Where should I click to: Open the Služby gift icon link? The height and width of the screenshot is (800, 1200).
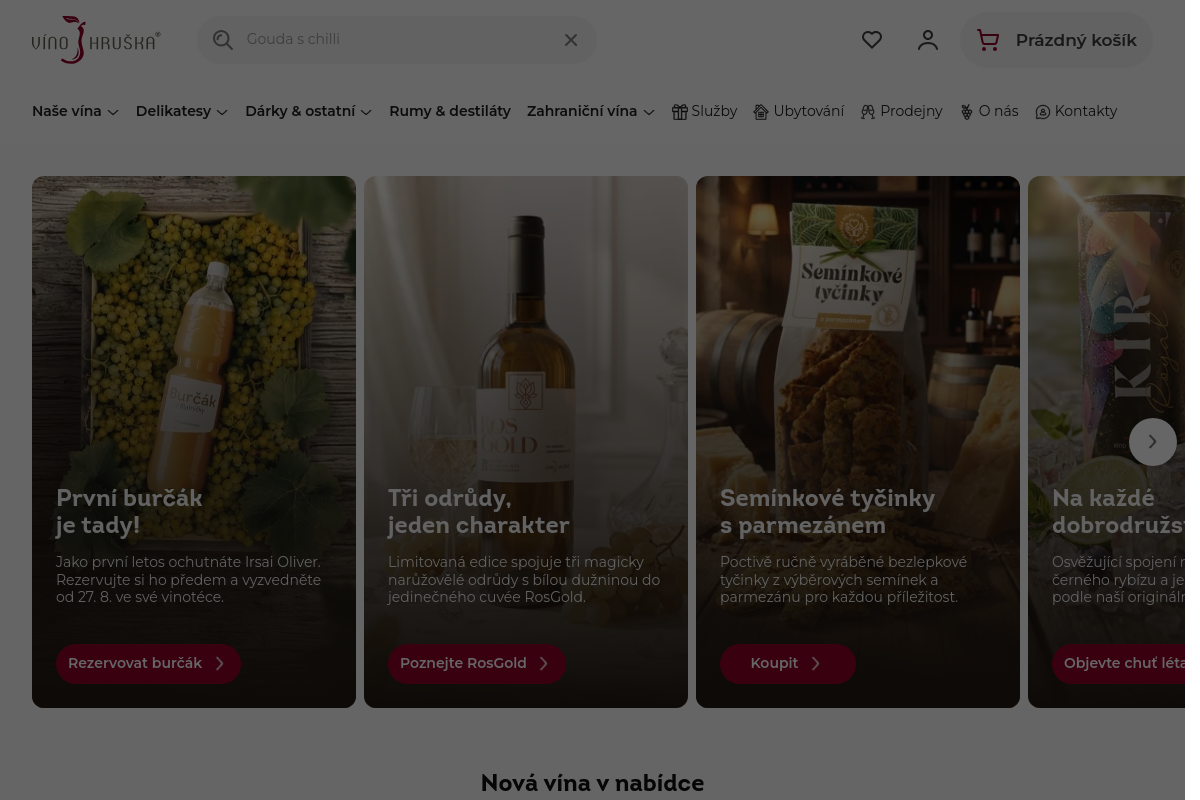coord(704,112)
